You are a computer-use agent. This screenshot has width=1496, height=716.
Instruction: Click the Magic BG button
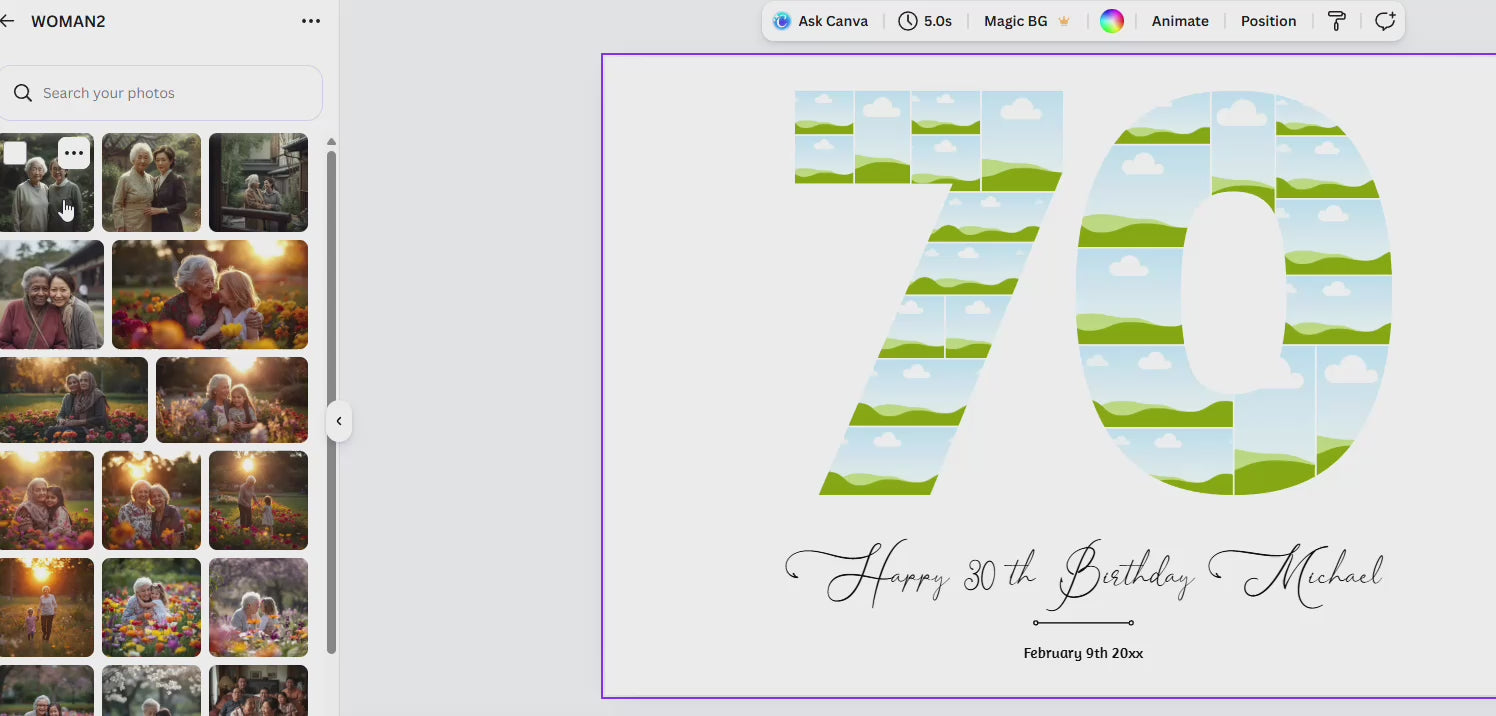point(1015,21)
